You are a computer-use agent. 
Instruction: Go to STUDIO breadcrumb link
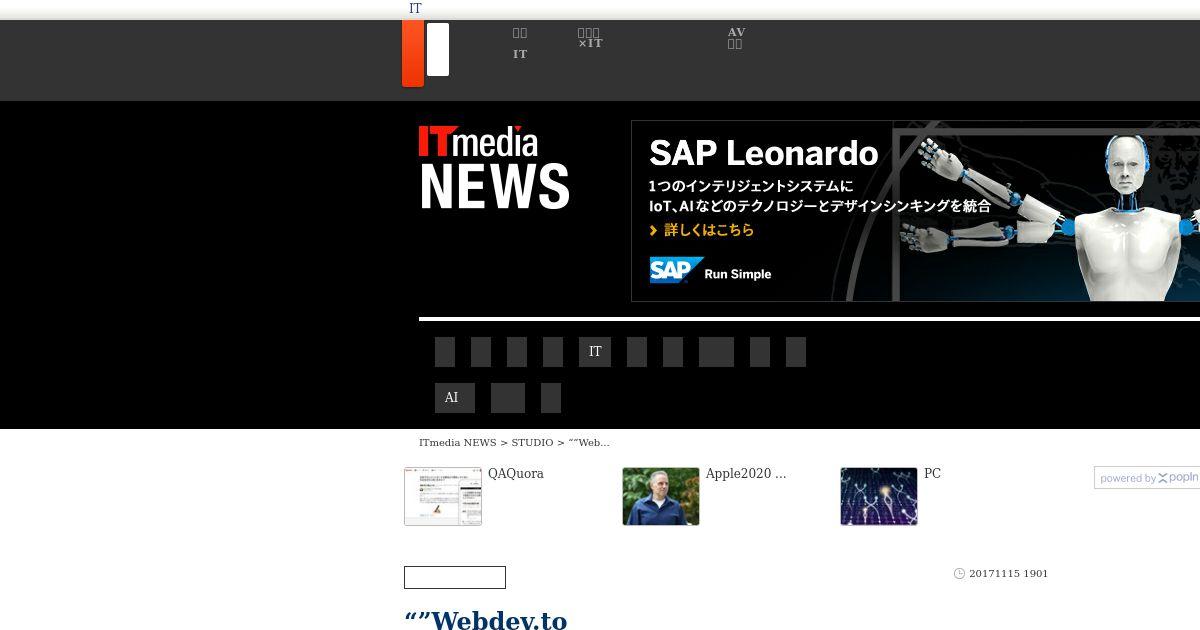point(532,442)
